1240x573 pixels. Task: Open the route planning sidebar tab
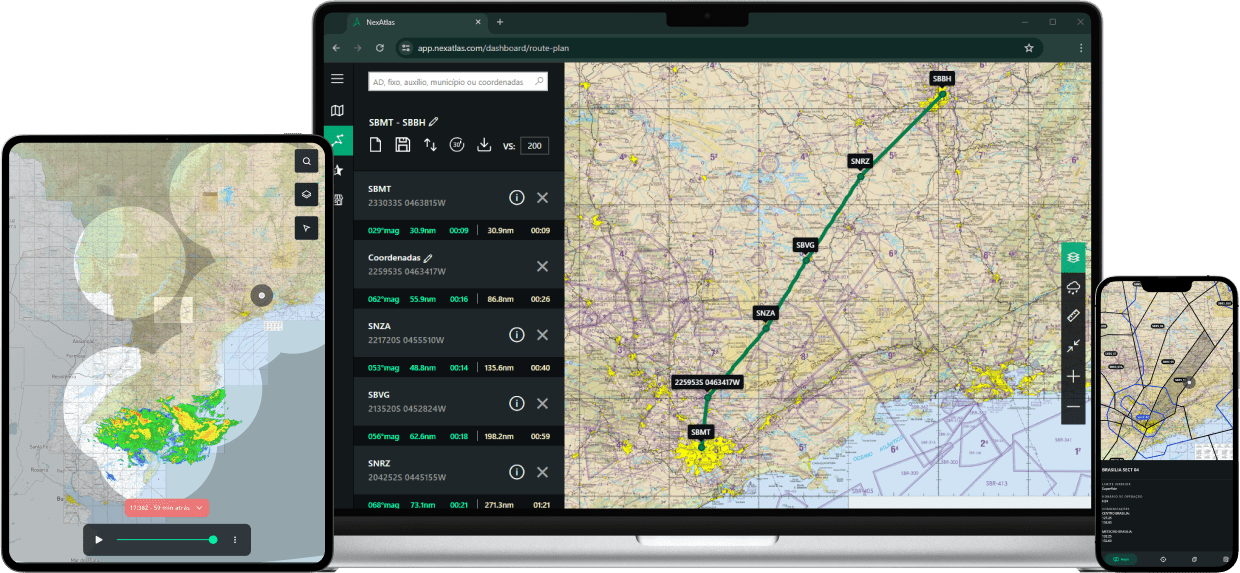[x=338, y=140]
